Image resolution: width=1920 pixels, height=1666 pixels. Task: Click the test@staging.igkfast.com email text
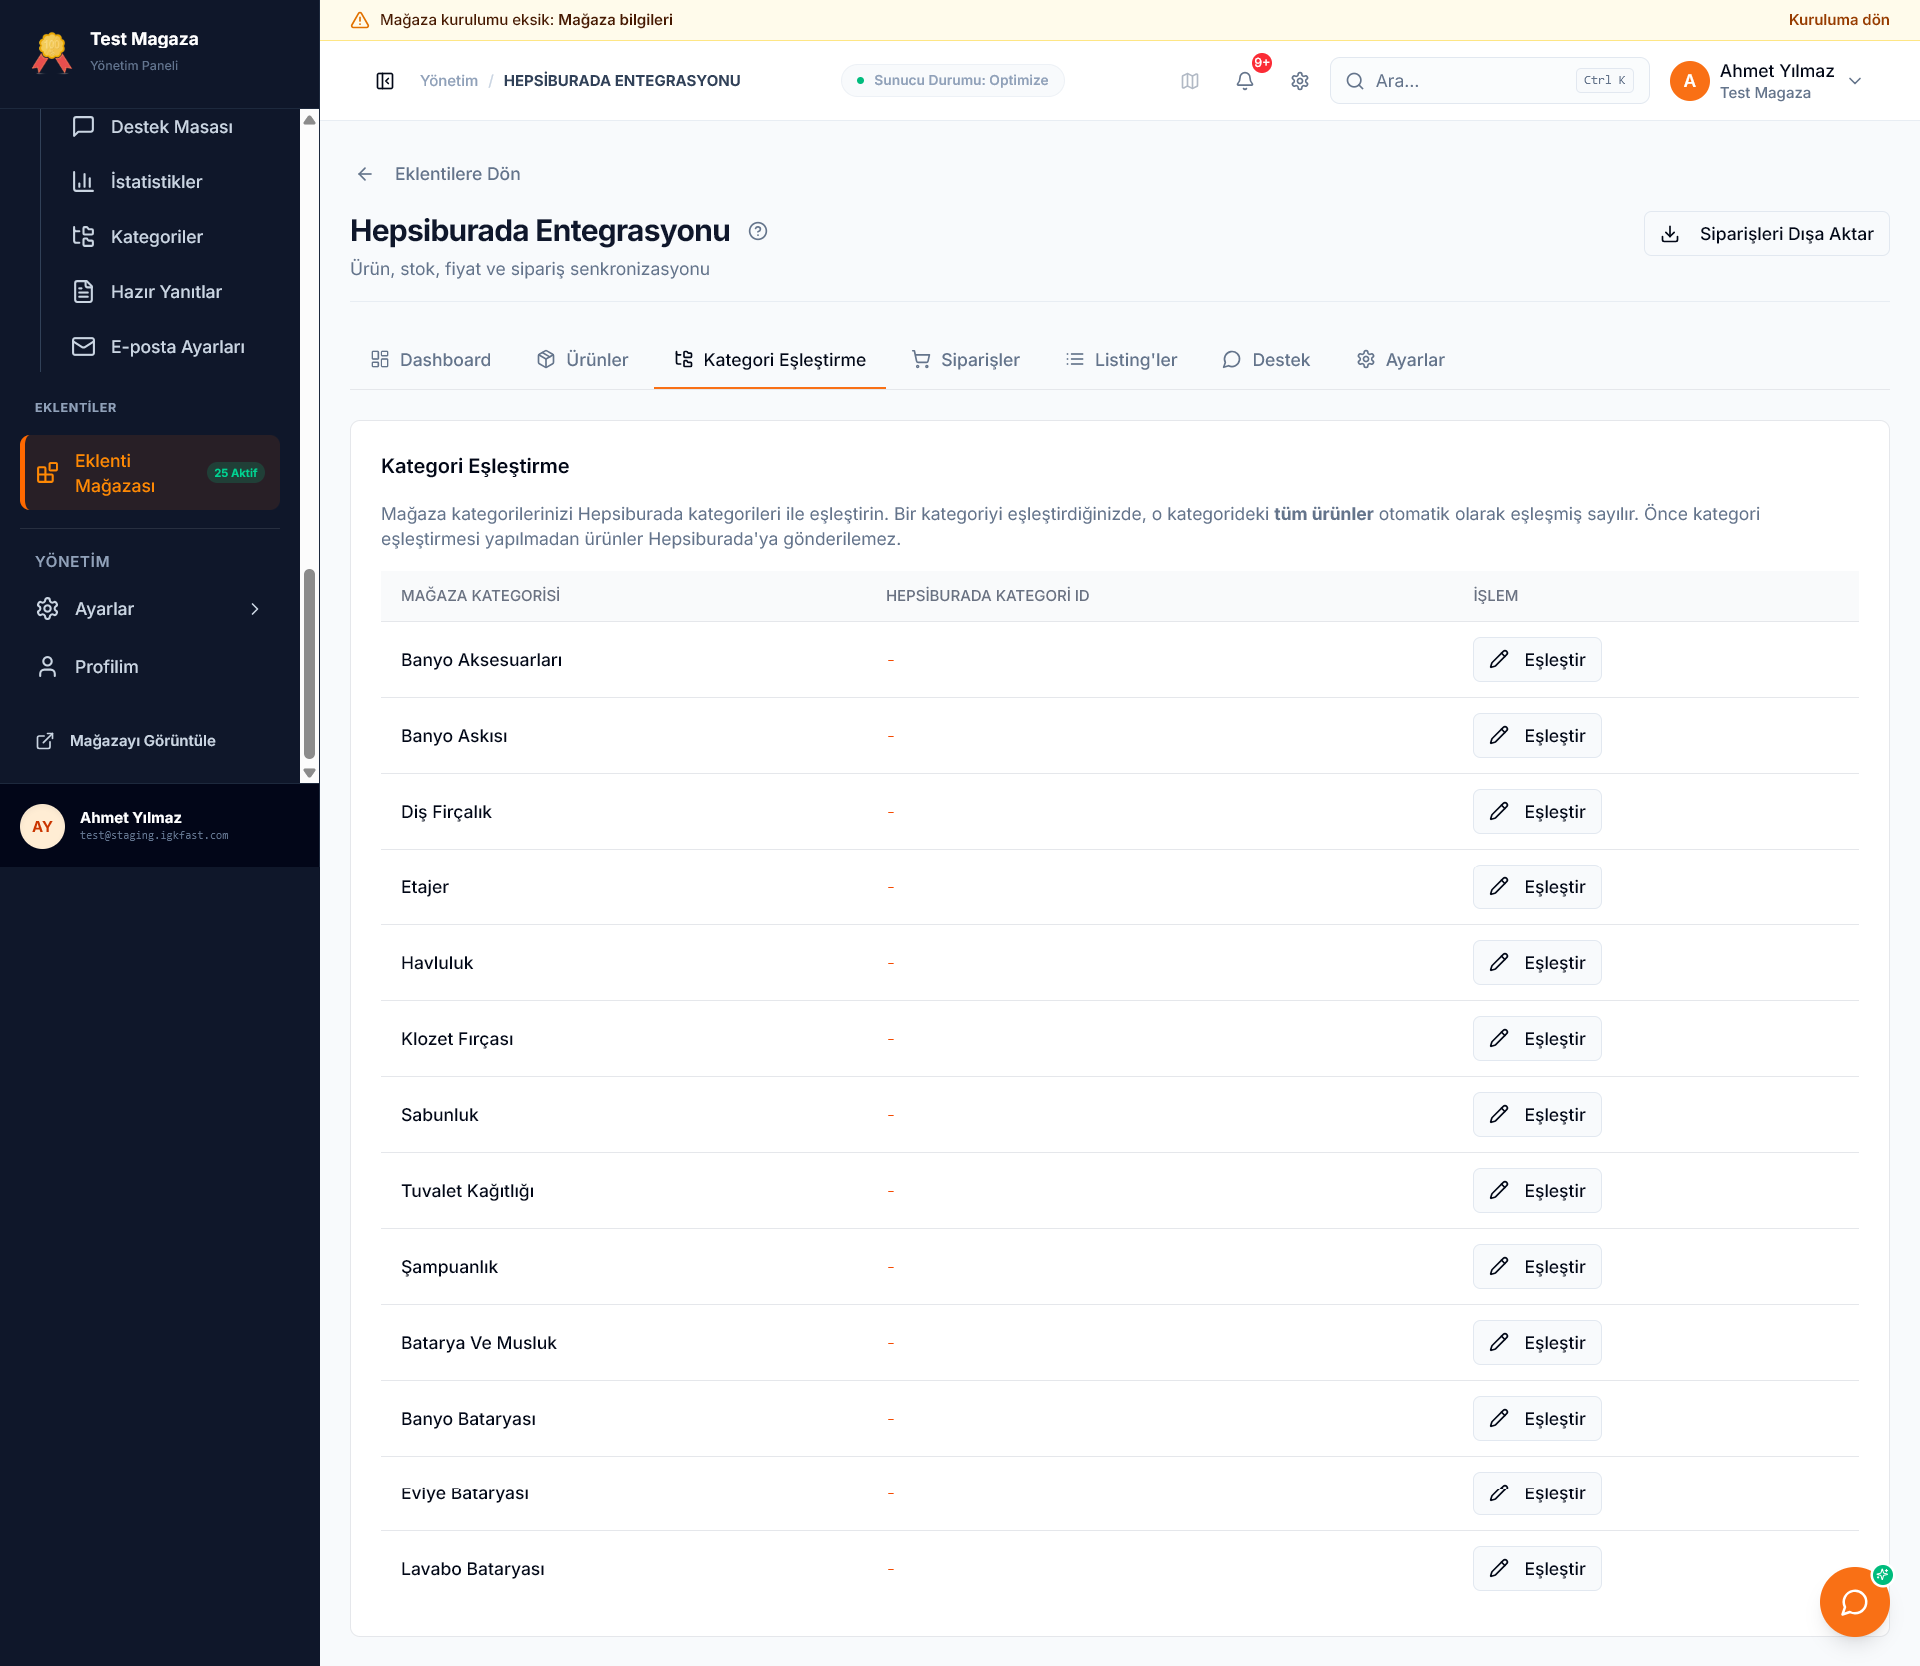[x=154, y=836]
